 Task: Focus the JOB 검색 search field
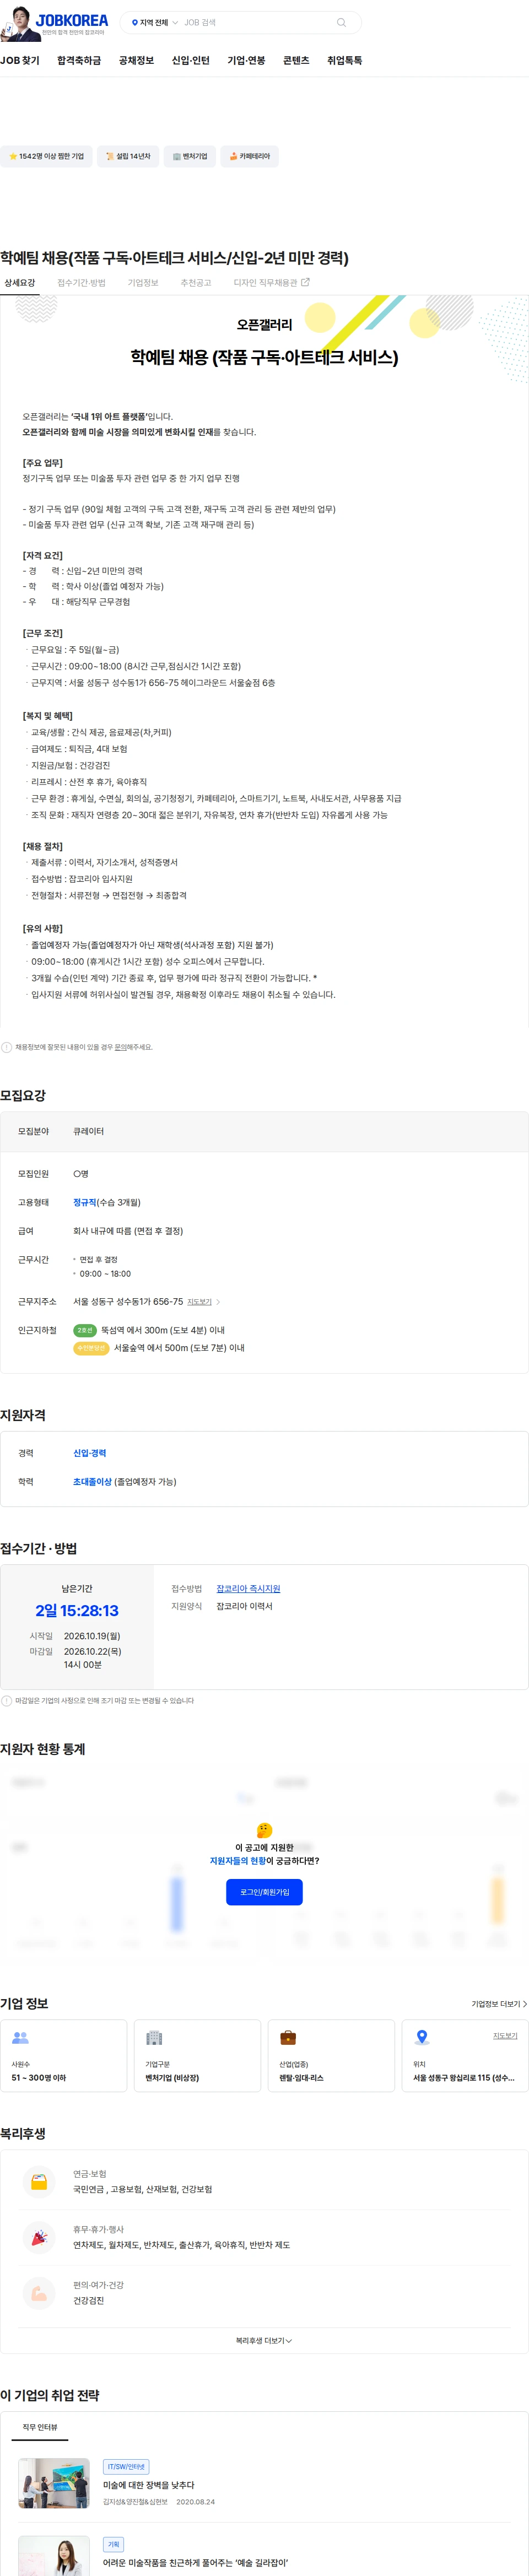[257, 22]
